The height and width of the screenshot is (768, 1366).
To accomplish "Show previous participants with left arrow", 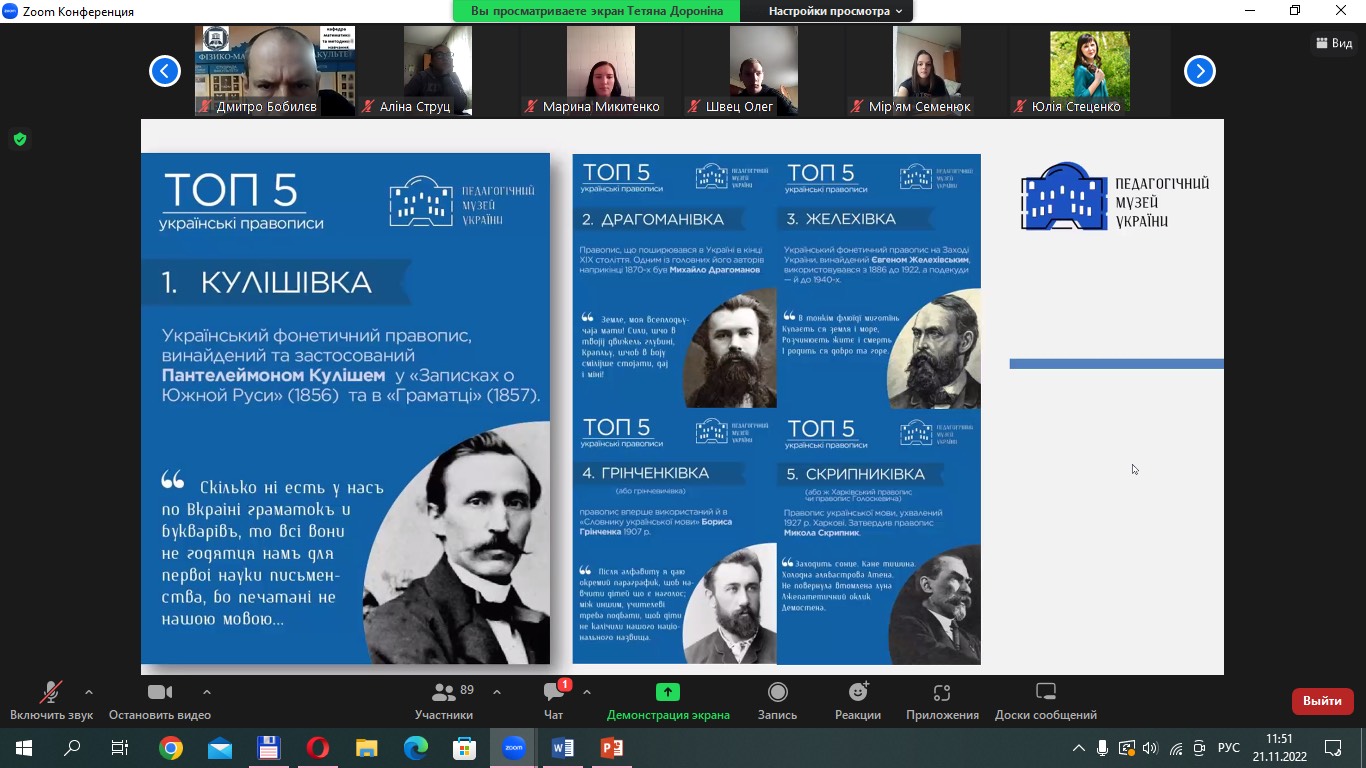I will [165, 71].
